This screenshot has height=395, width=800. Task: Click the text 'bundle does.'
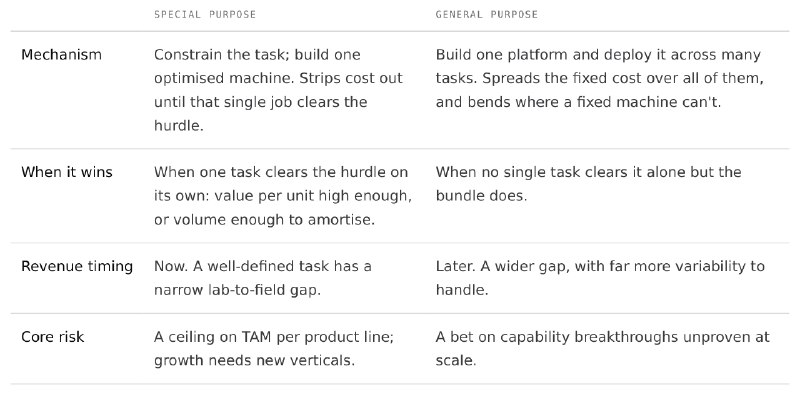[x=481, y=196]
